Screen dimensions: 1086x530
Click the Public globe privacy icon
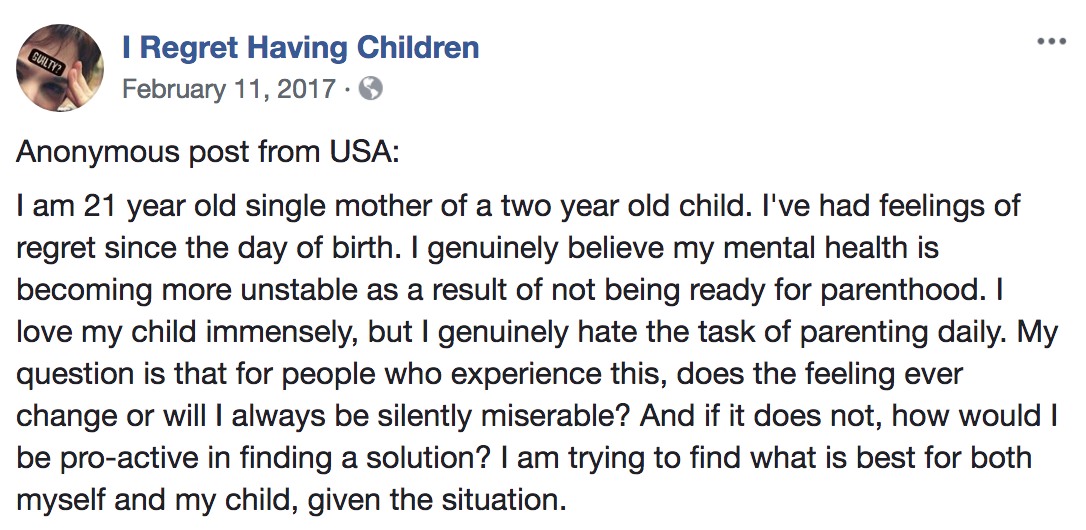point(371,89)
